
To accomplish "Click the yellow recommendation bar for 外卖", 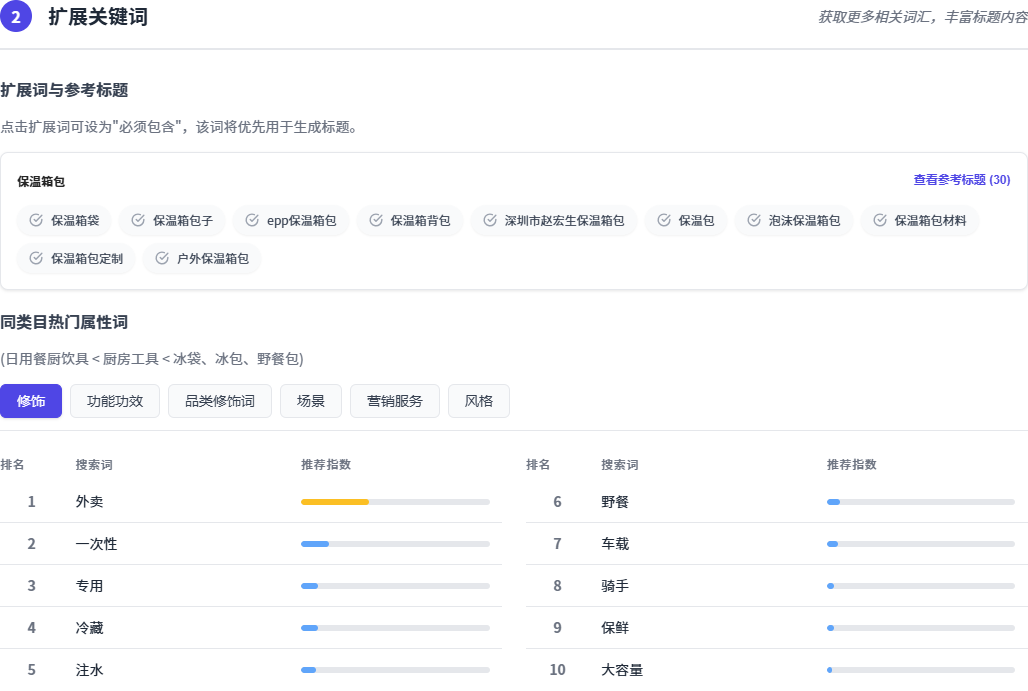I will tap(335, 502).
